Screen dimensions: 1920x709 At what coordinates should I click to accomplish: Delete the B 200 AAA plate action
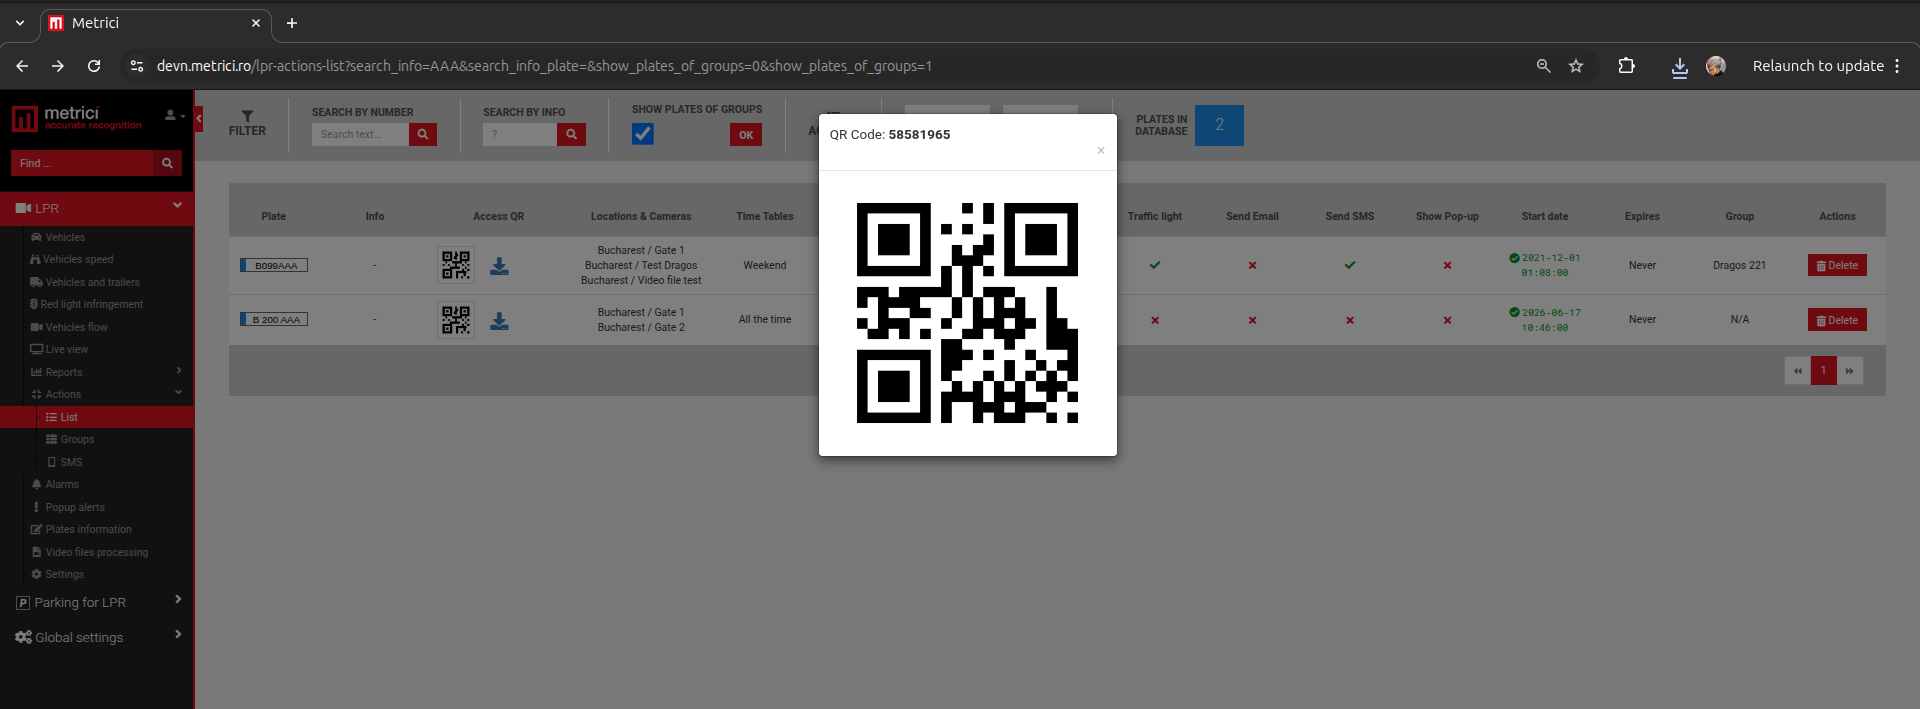coord(1837,320)
